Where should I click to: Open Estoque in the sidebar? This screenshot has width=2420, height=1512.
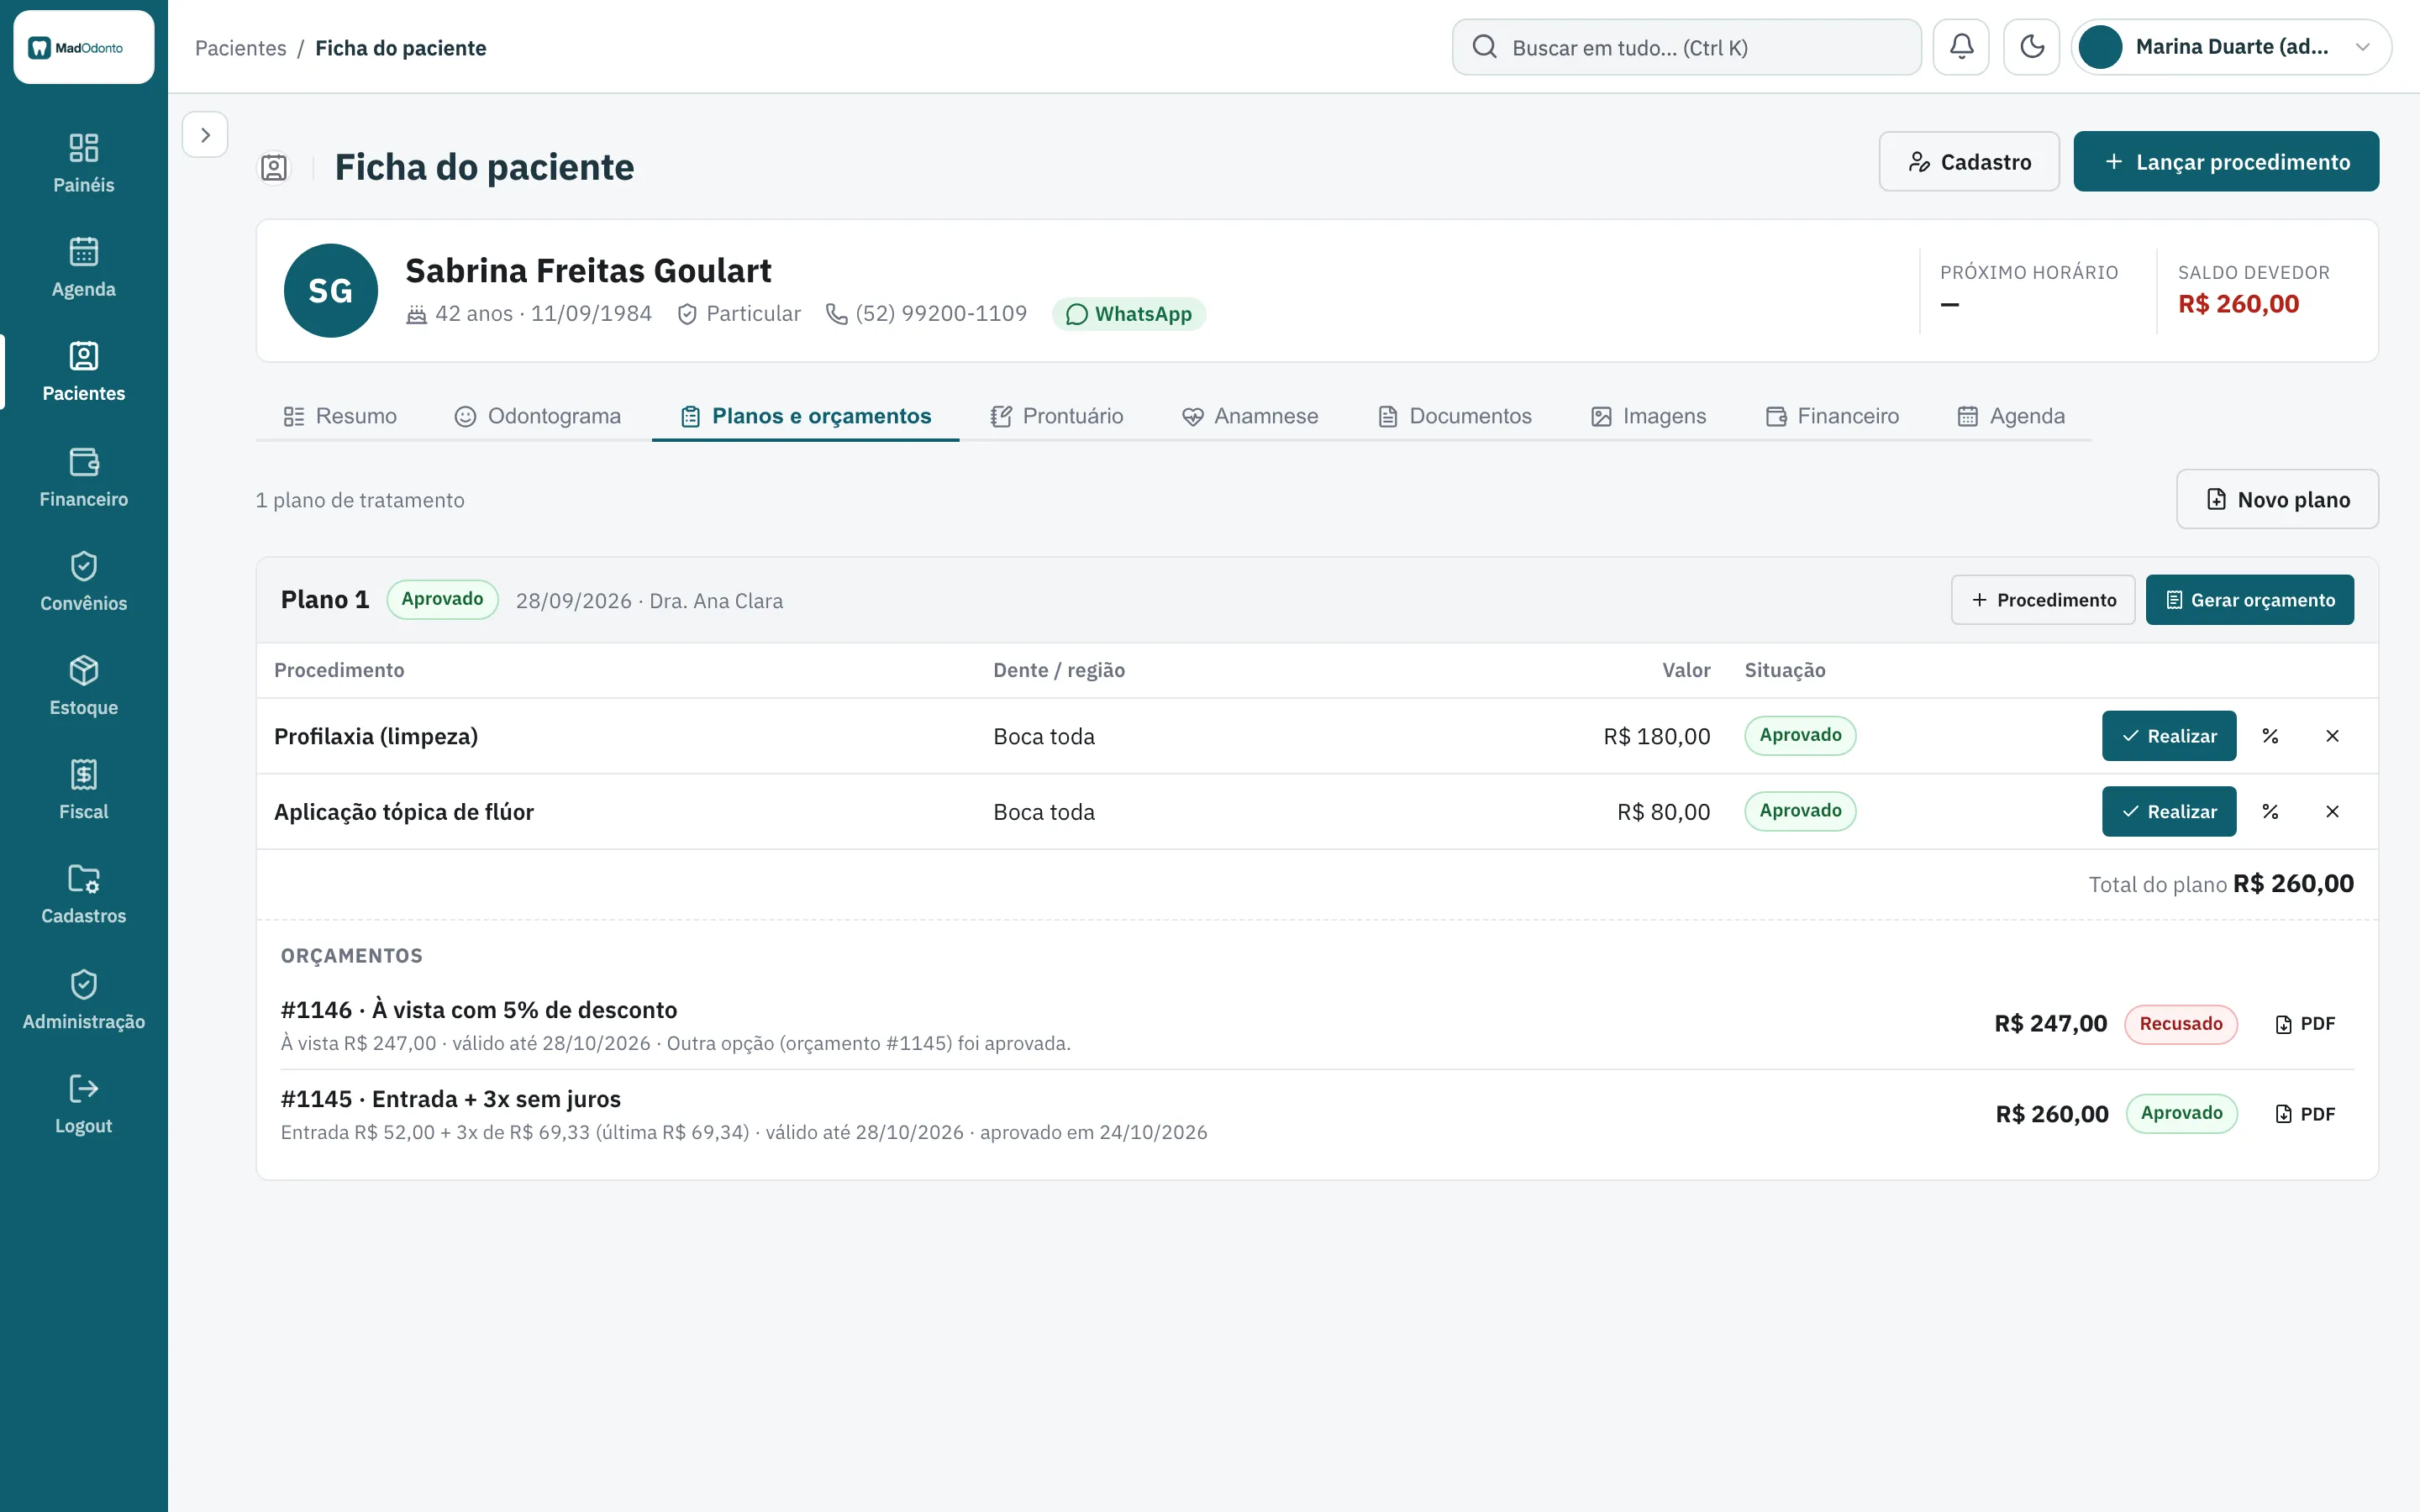[84, 686]
